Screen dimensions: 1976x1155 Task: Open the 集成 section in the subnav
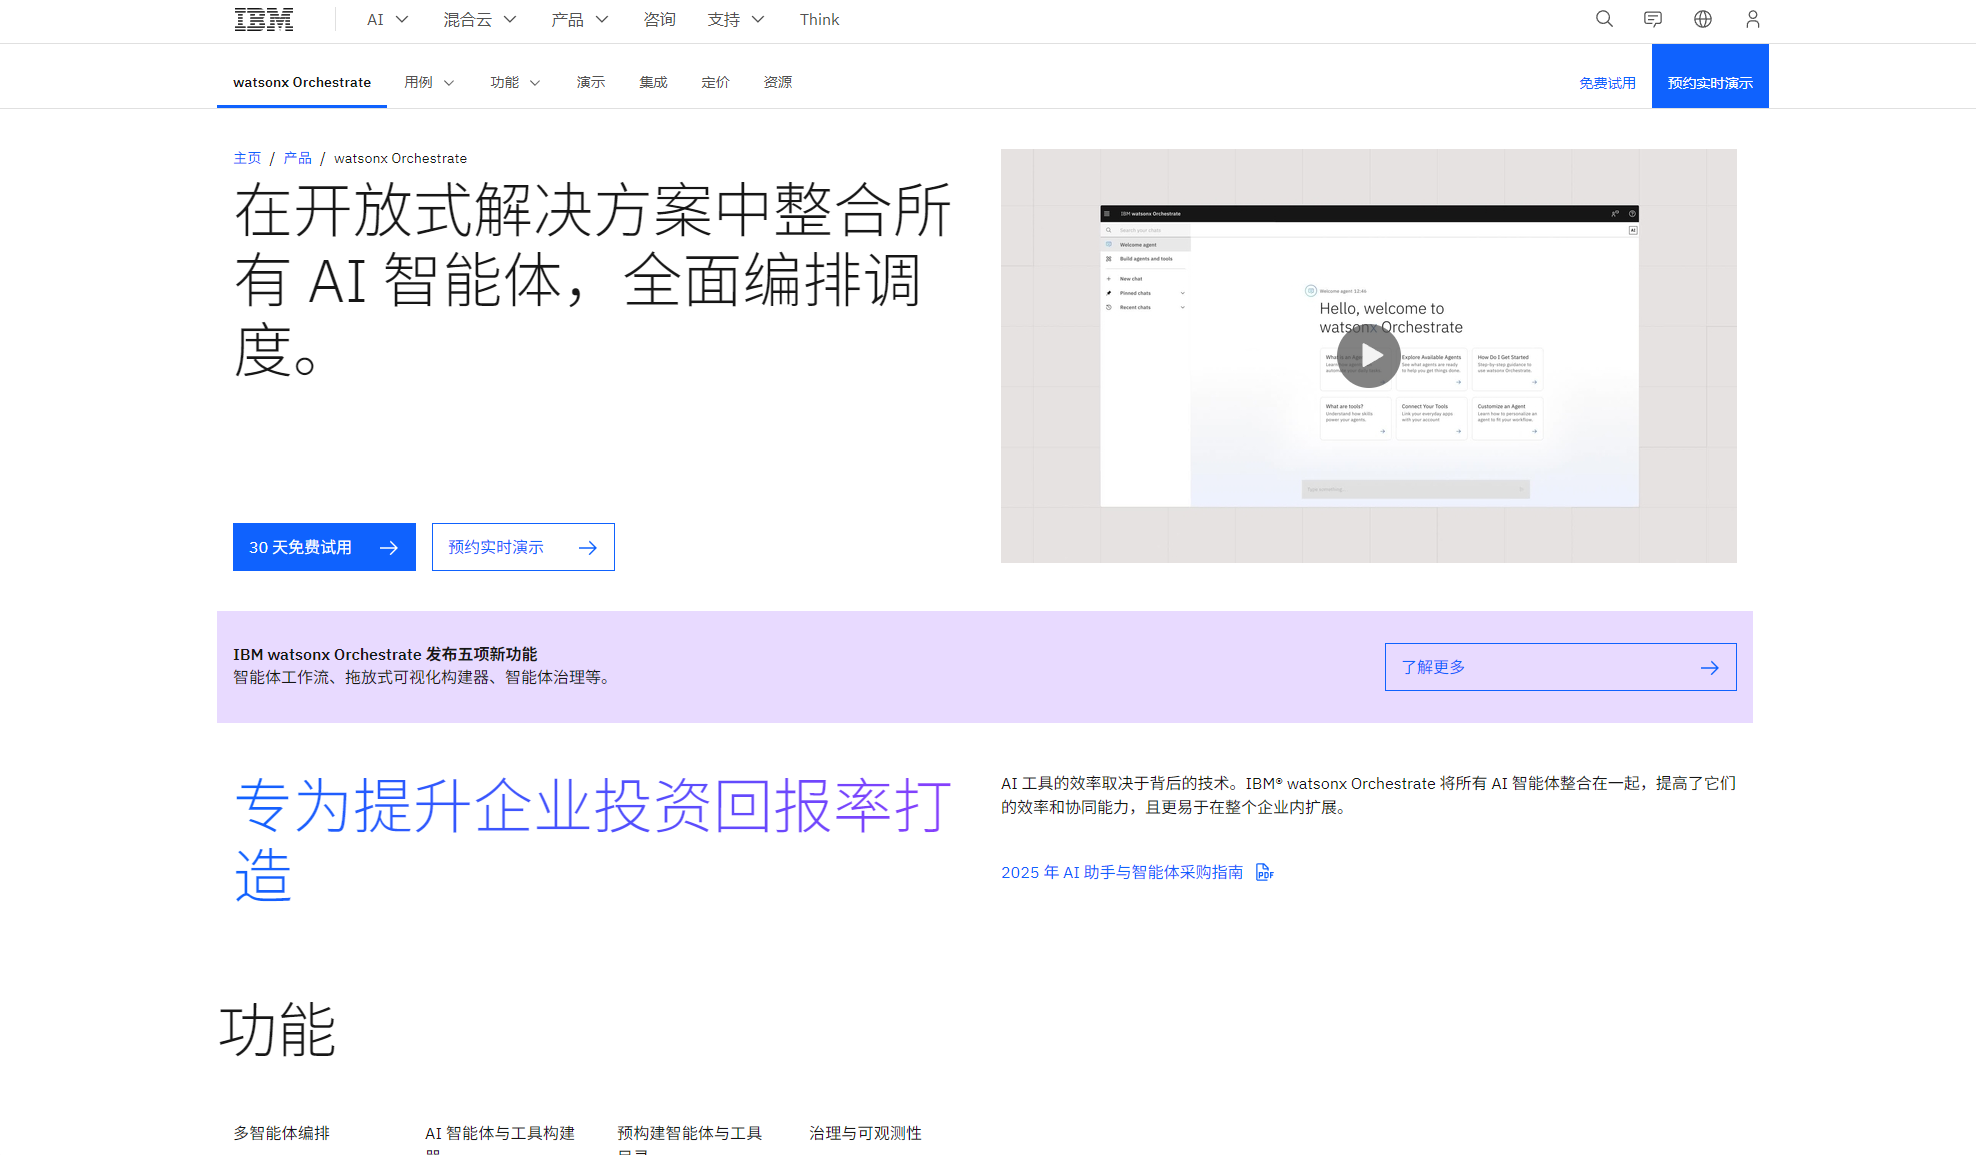coord(653,82)
